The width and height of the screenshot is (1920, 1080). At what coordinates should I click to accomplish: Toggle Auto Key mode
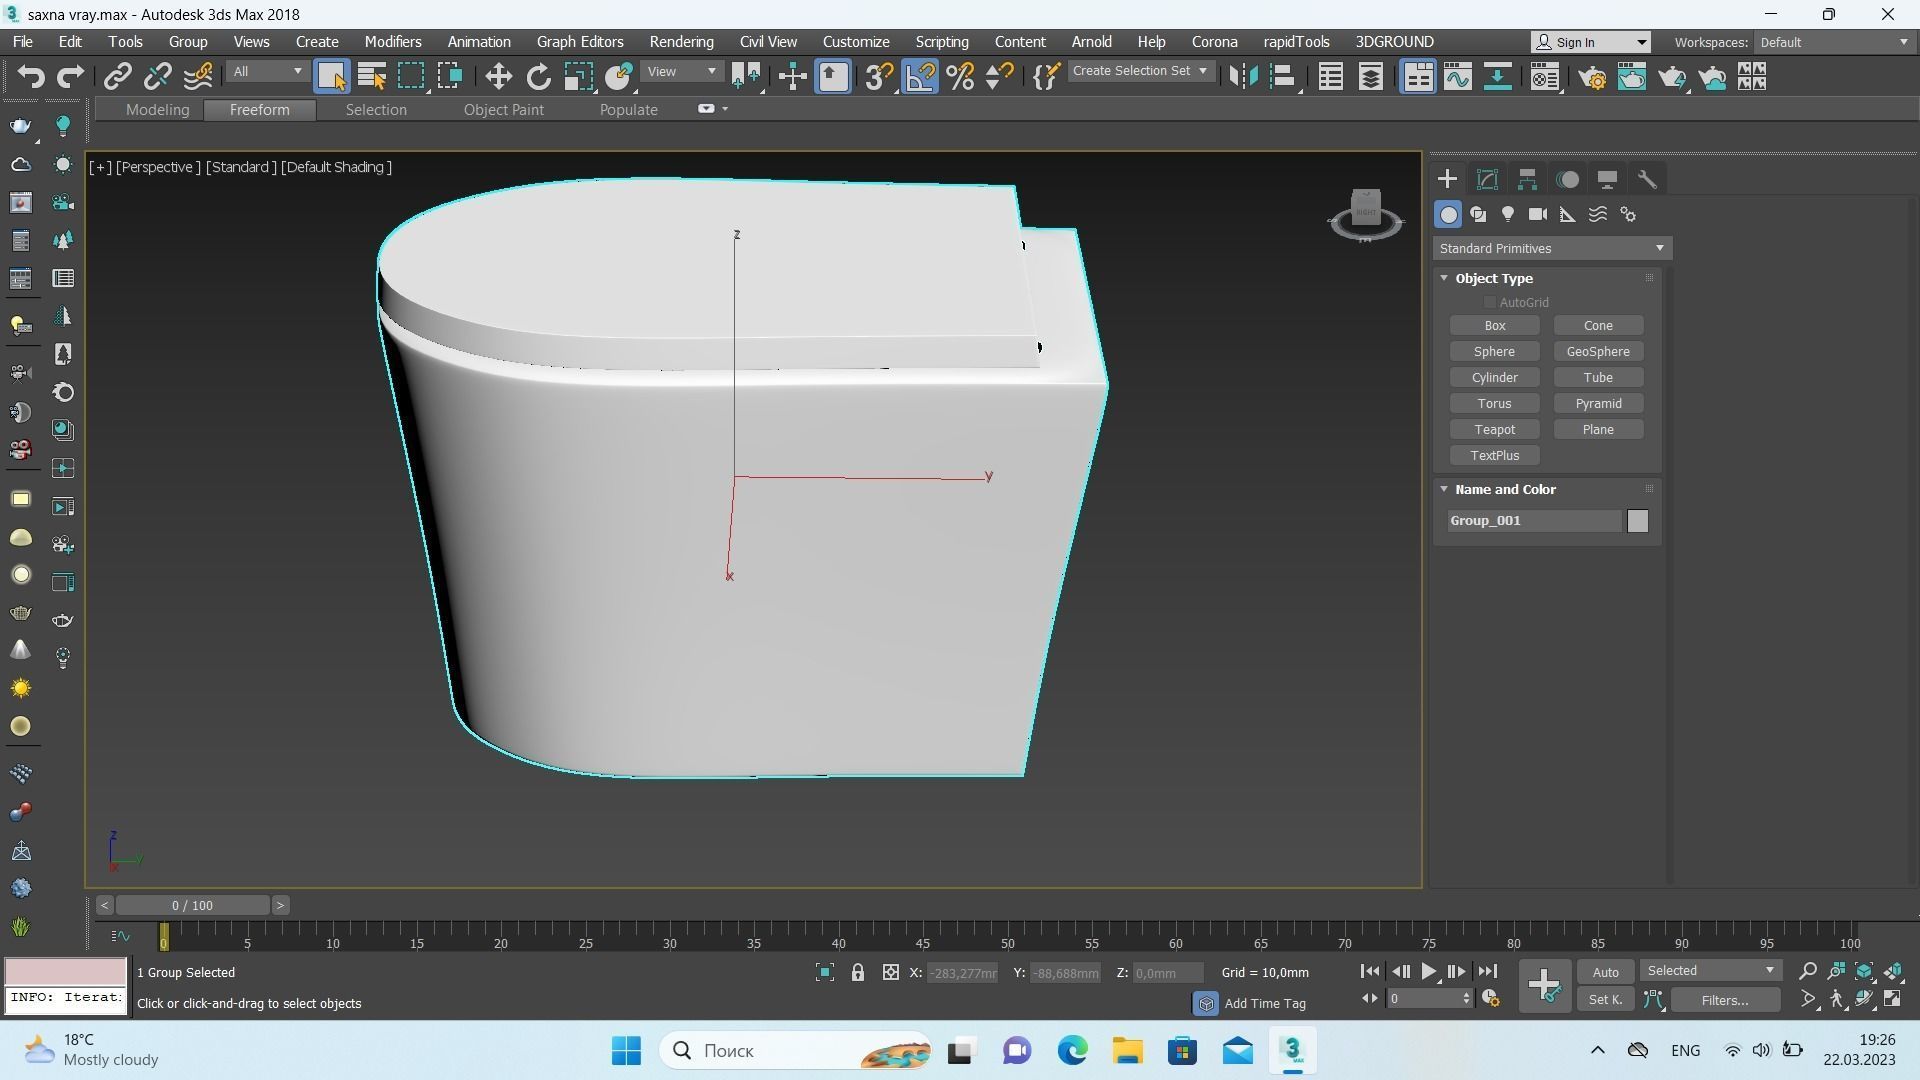pyautogui.click(x=1605, y=973)
